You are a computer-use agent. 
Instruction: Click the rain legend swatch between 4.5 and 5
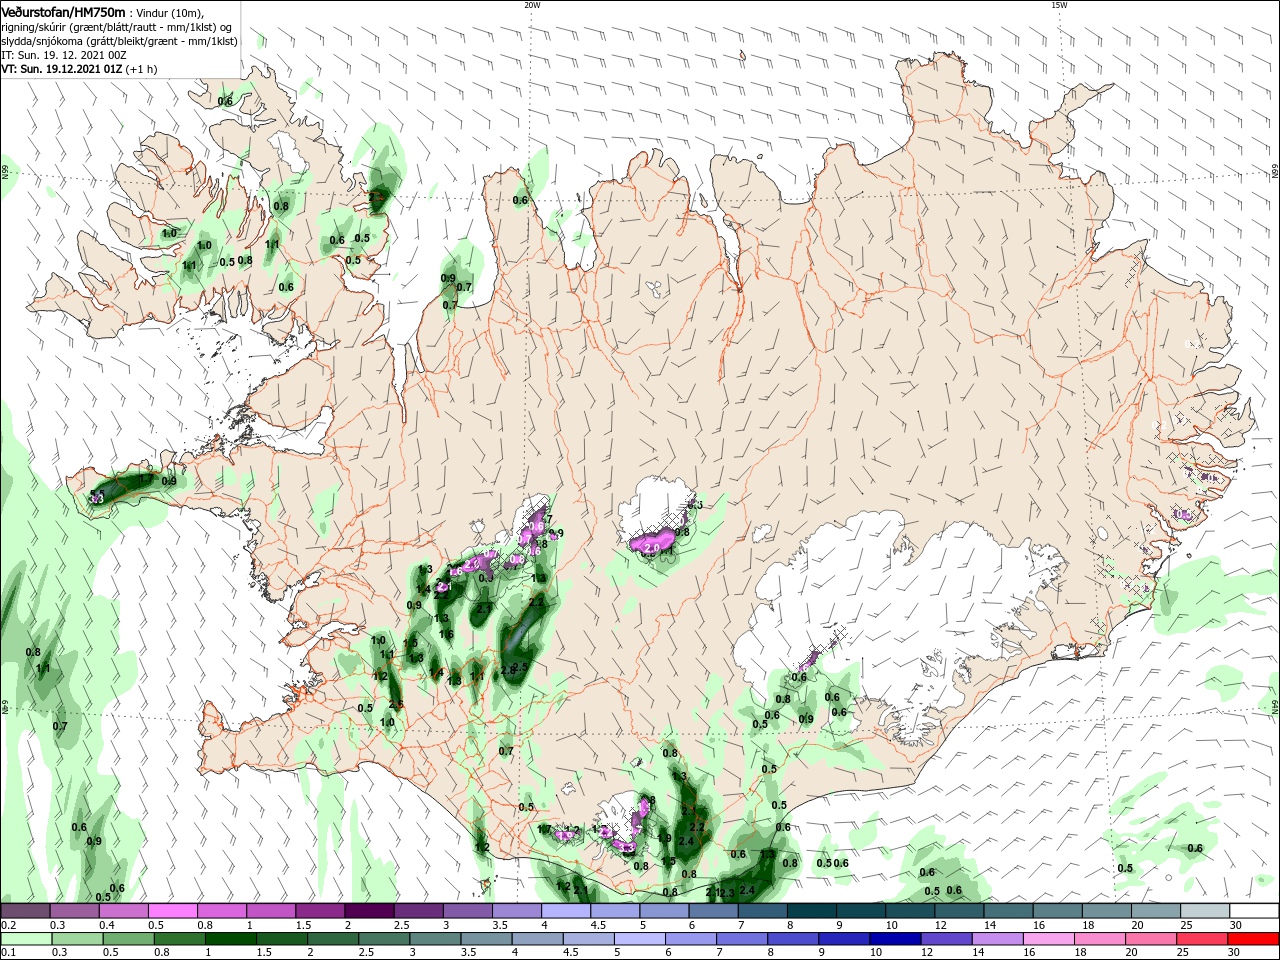(x=587, y=939)
